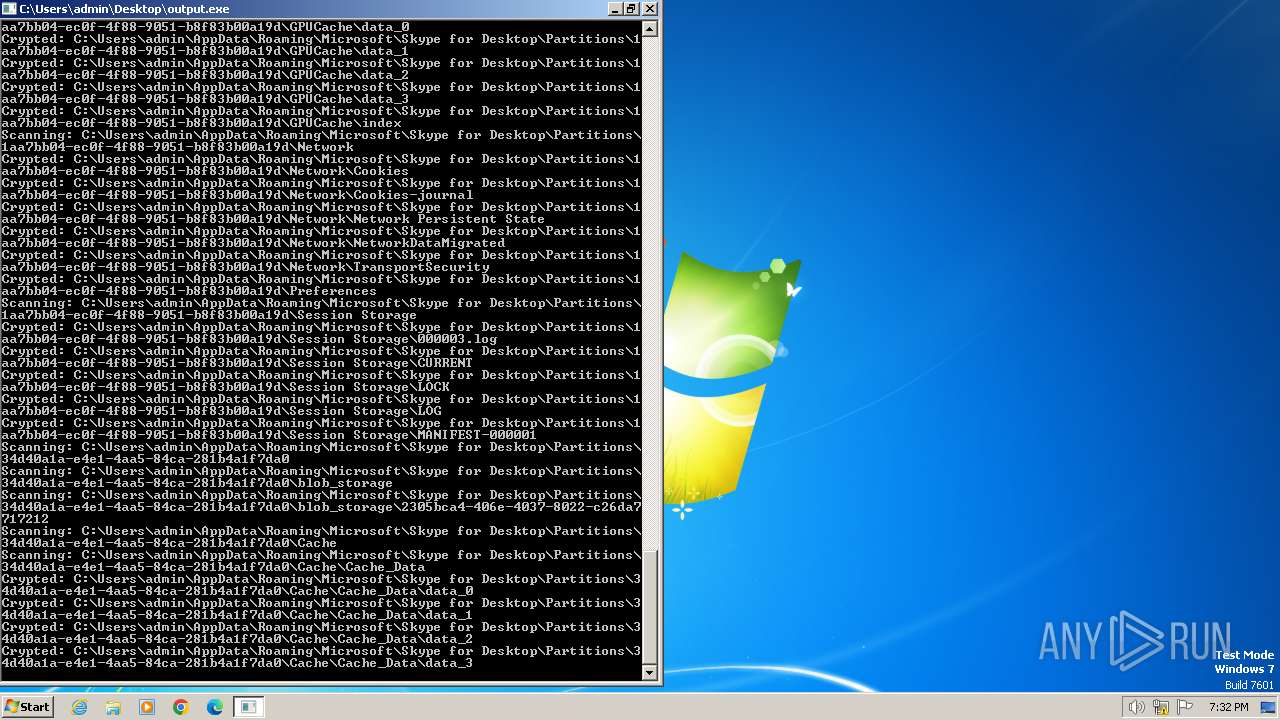Click the console vertical scrollbar thumb

tap(650, 606)
